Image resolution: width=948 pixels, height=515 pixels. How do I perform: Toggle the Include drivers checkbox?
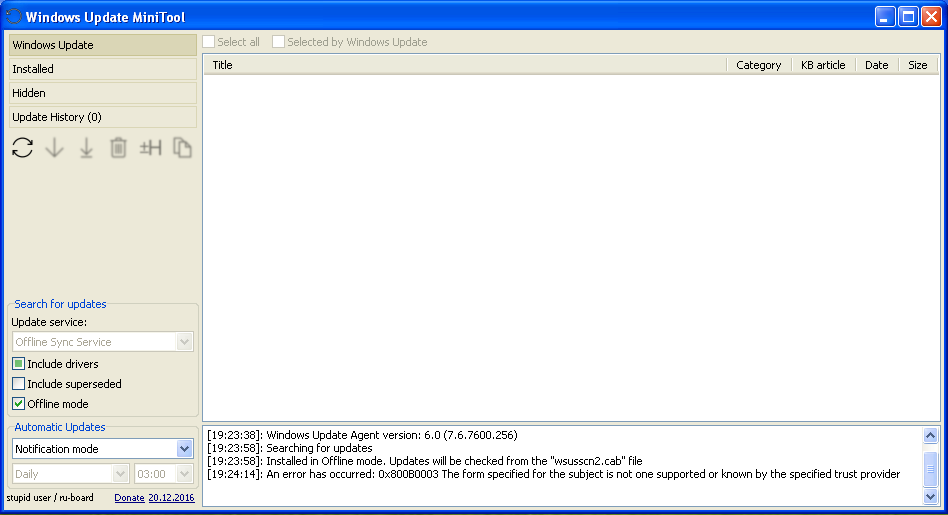pos(19,364)
